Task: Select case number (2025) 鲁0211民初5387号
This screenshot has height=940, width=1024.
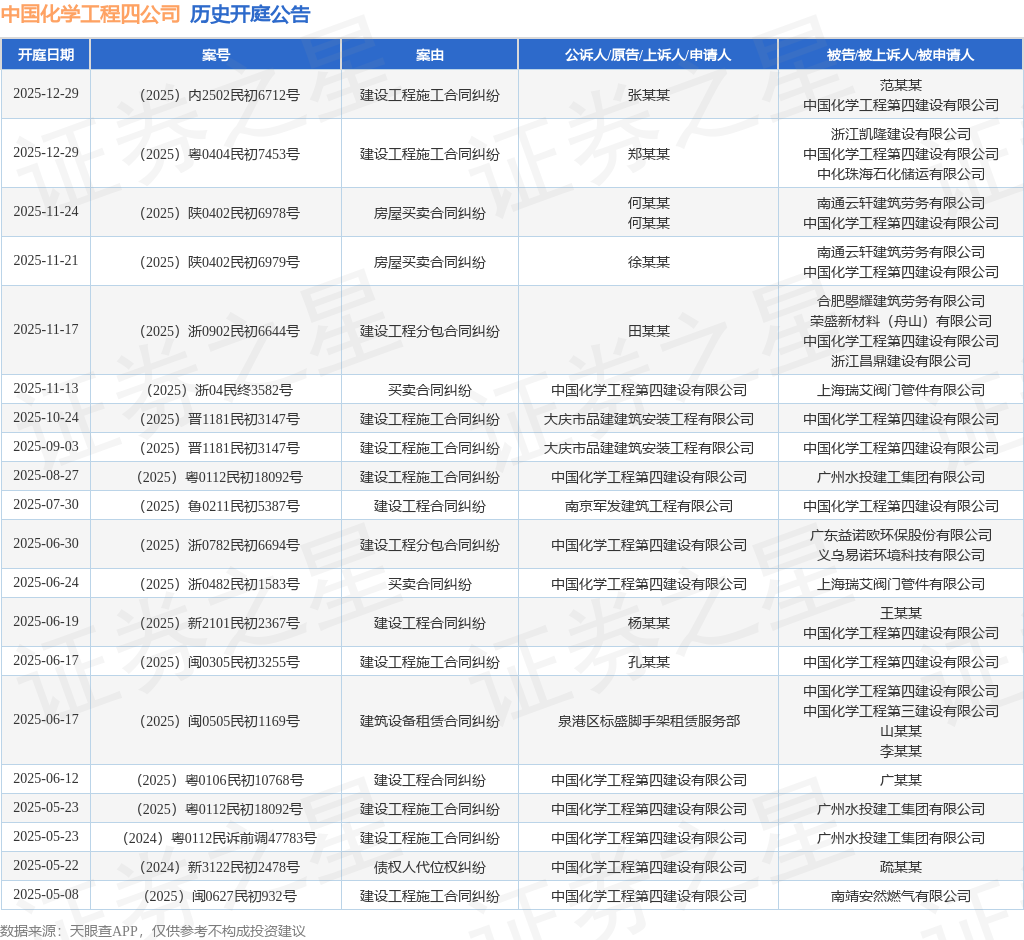Action: pyautogui.click(x=219, y=506)
